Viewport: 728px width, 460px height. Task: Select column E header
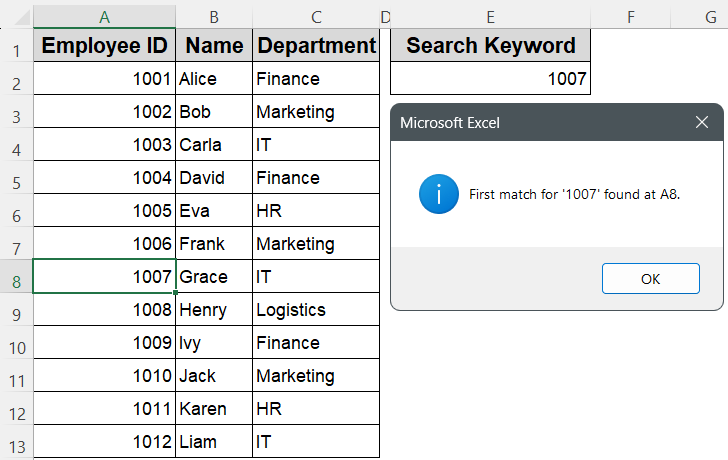pos(490,17)
